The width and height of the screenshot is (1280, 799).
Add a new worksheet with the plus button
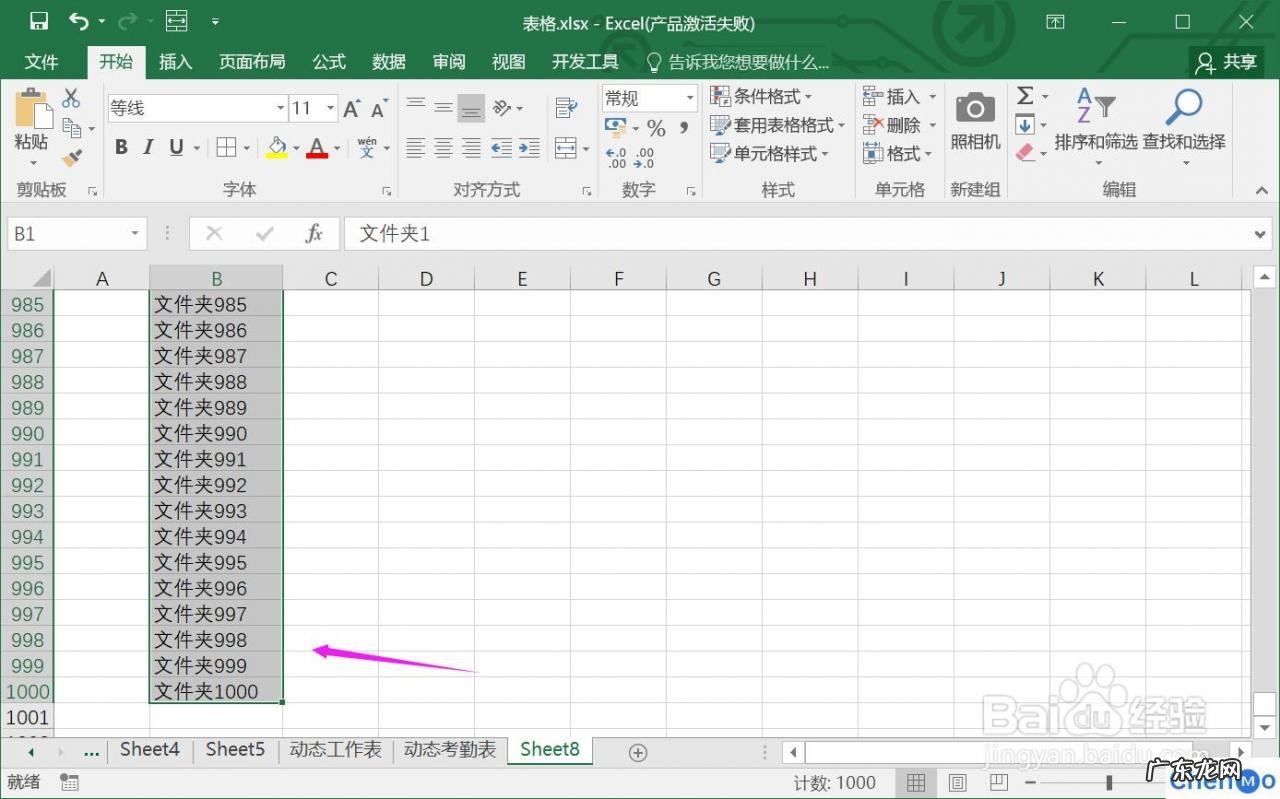[x=637, y=751]
